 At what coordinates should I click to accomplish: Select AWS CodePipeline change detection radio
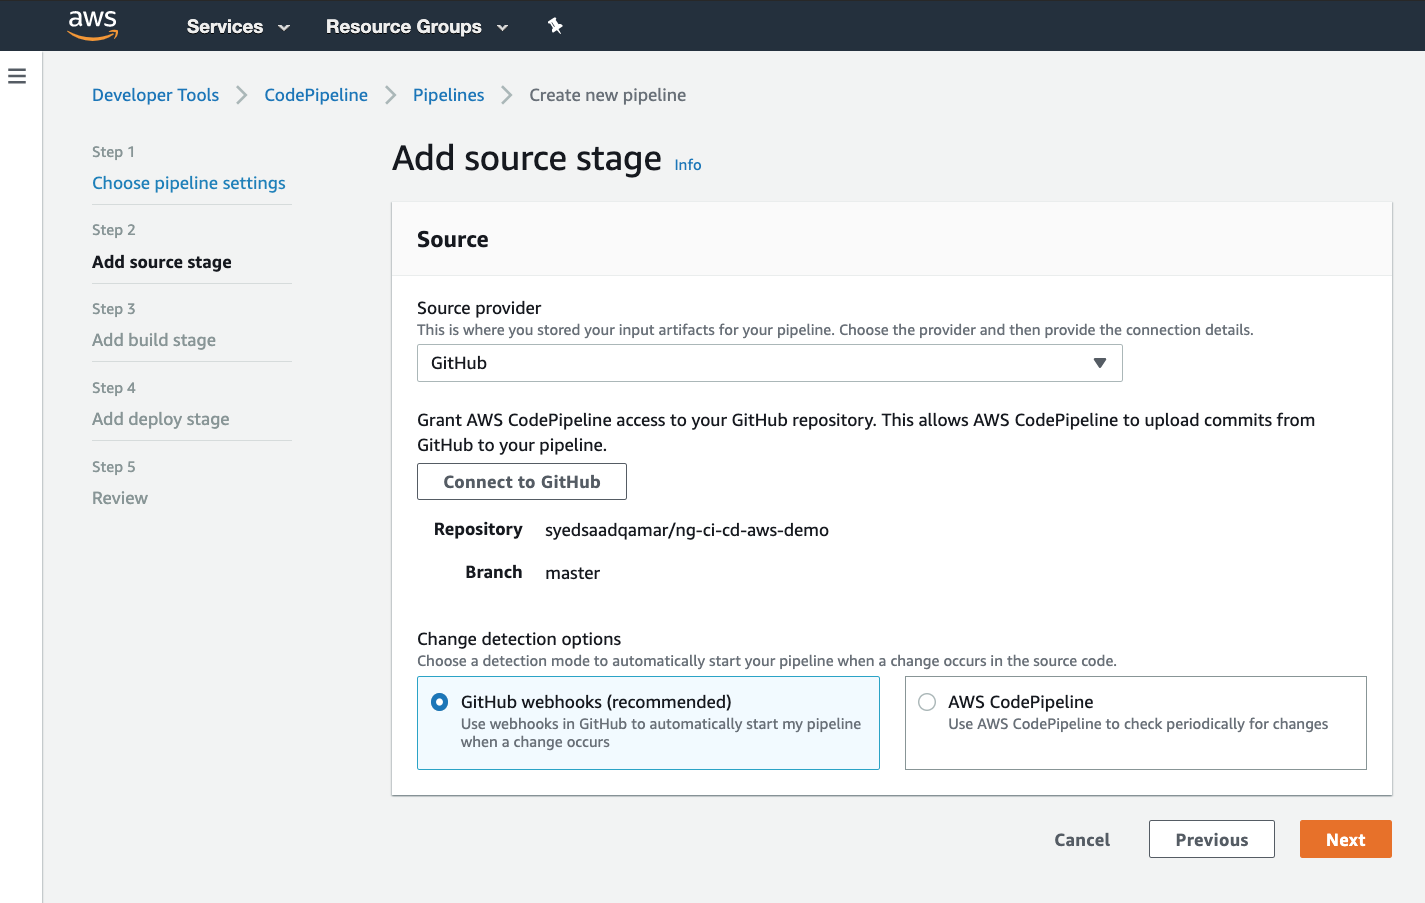click(927, 702)
